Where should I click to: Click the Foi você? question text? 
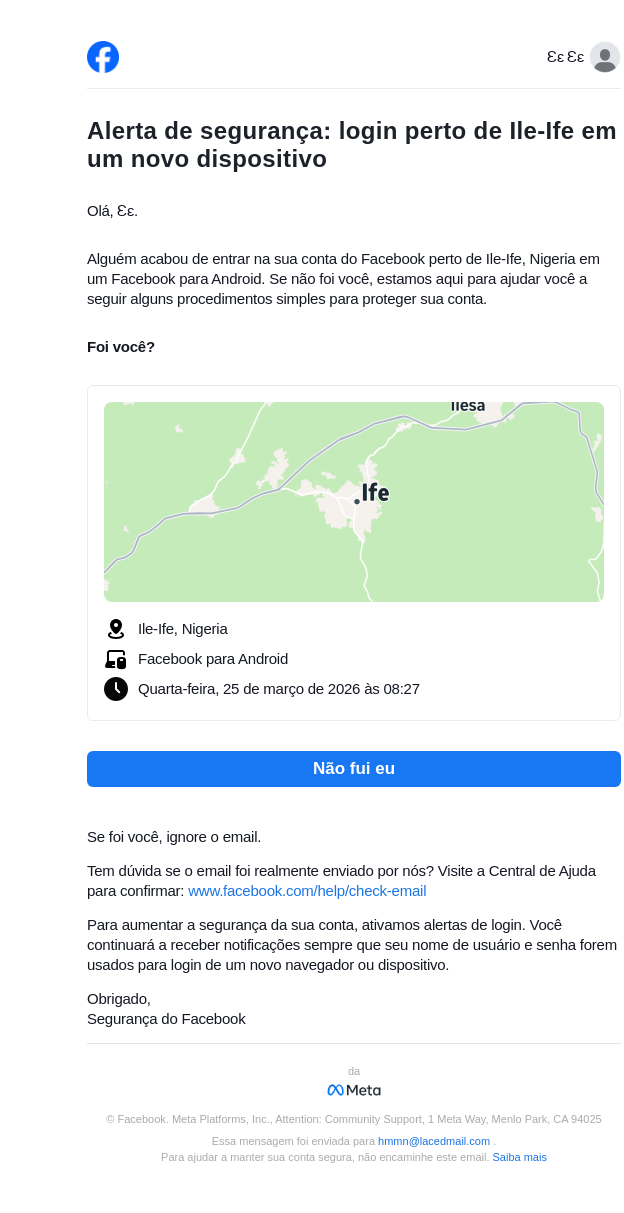[121, 347]
